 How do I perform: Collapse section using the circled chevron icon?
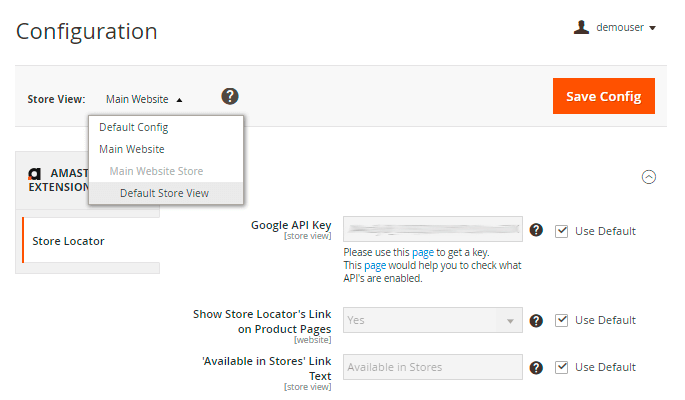click(648, 176)
